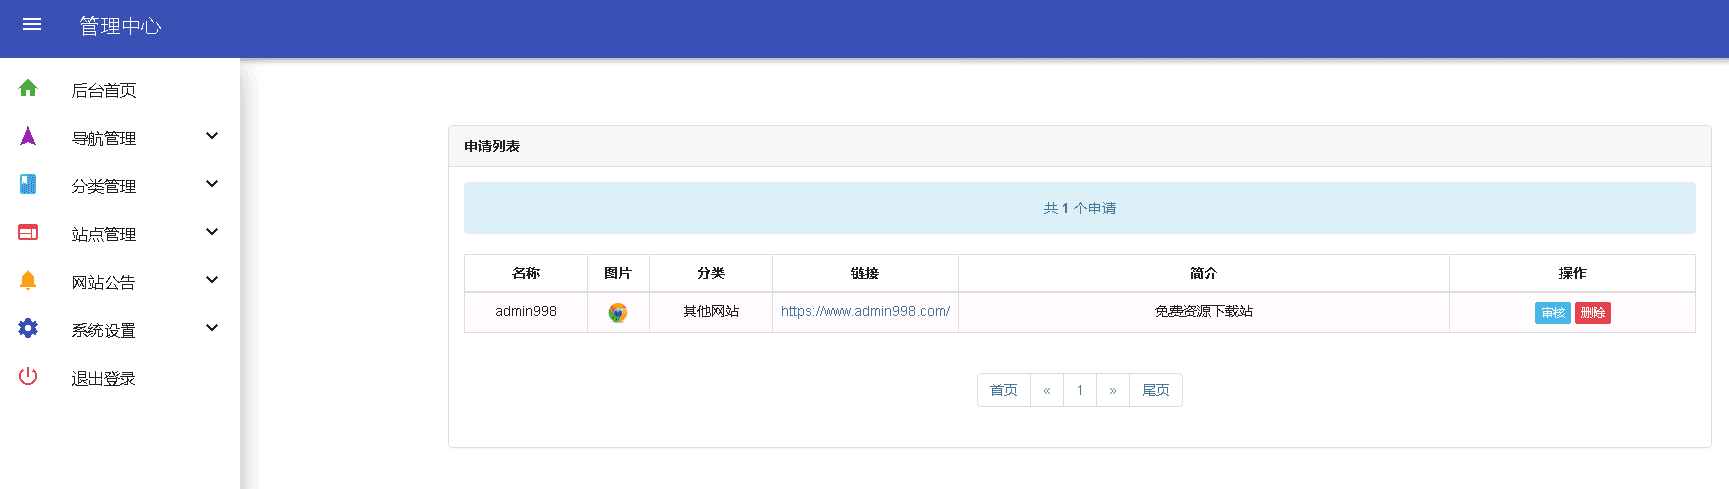This screenshot has height=489, width=1729.
Task: Click the 名称 column header
Action: 526,273
